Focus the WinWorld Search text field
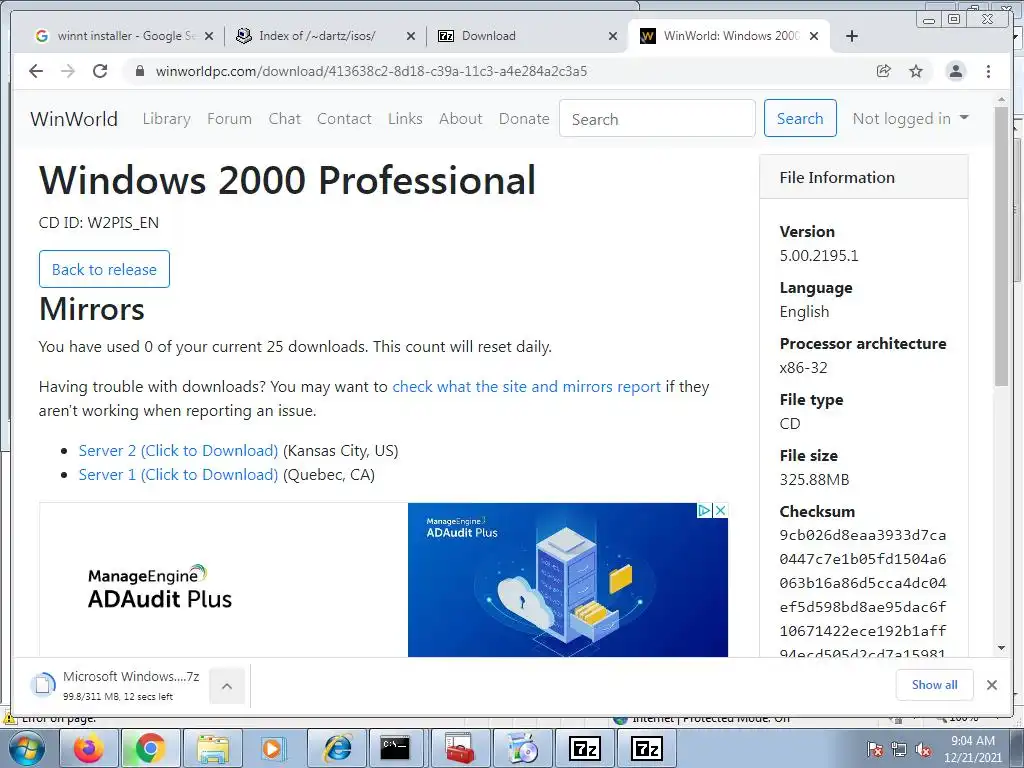Viewport: 1024px width, 768px height. pyautogui.click(x=657, y=119)
